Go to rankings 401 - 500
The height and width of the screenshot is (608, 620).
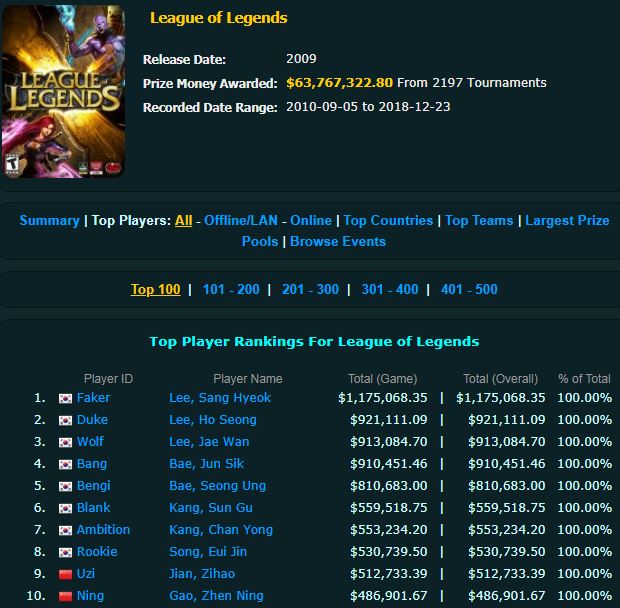tap(469, 289)
